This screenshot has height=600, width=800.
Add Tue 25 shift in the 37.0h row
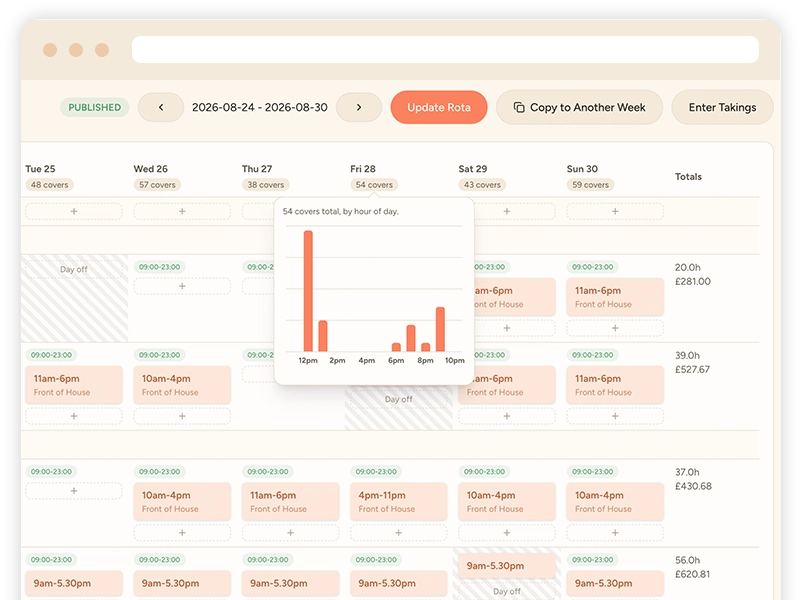(74, 491)
